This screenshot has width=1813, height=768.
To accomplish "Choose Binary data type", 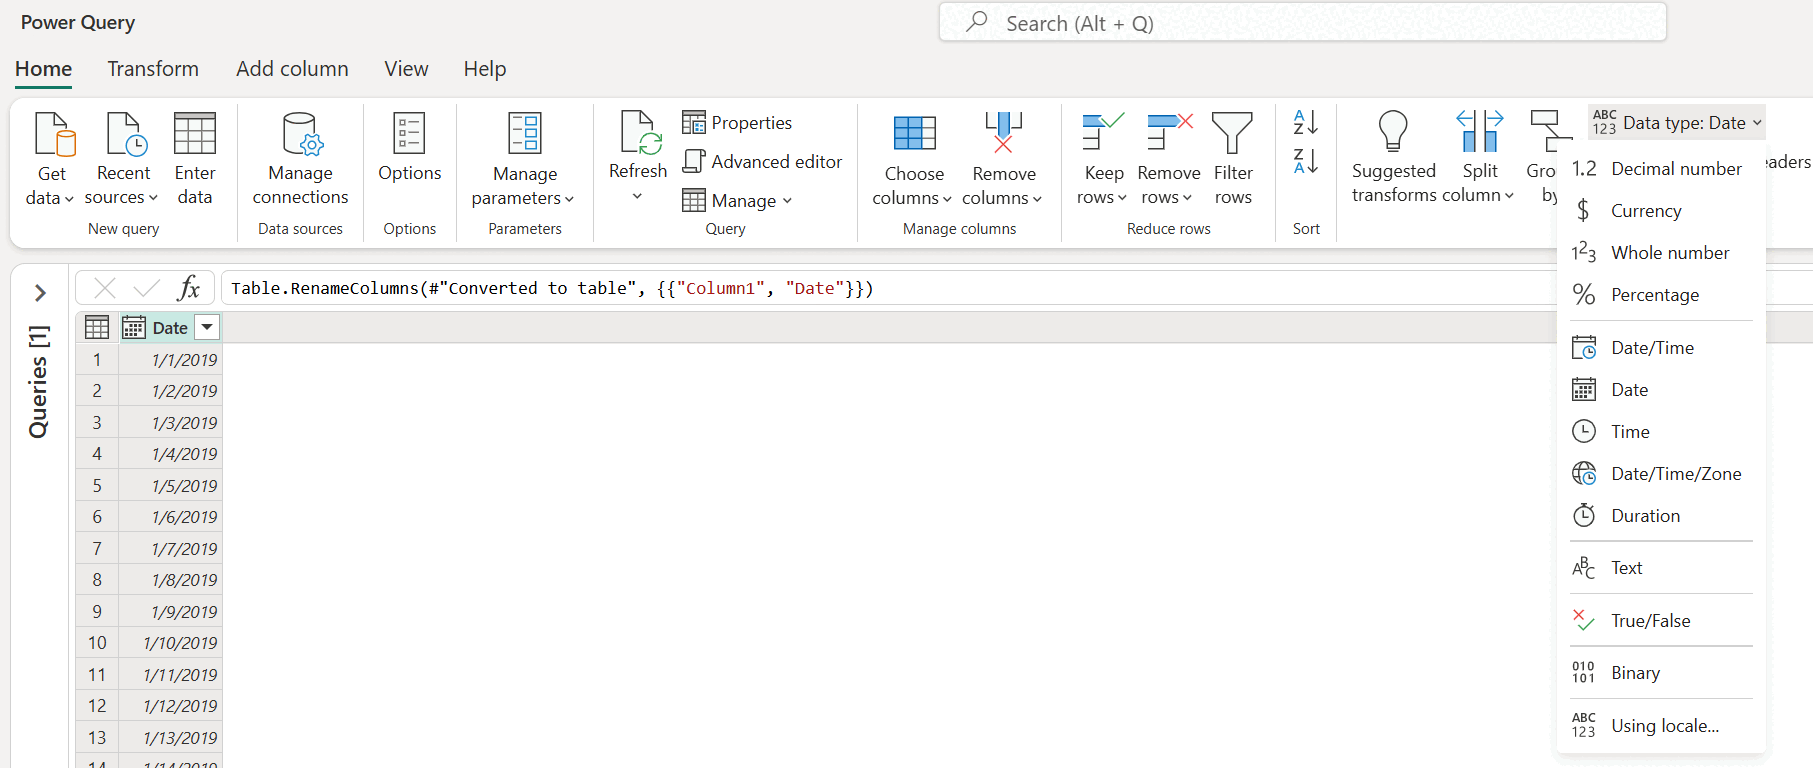I will tap(1661, 673).
